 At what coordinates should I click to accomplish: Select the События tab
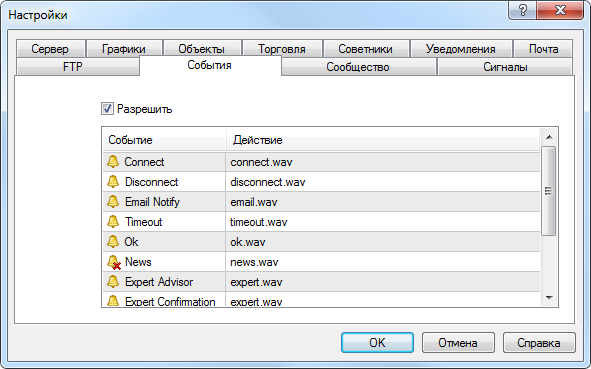(210, 65)
